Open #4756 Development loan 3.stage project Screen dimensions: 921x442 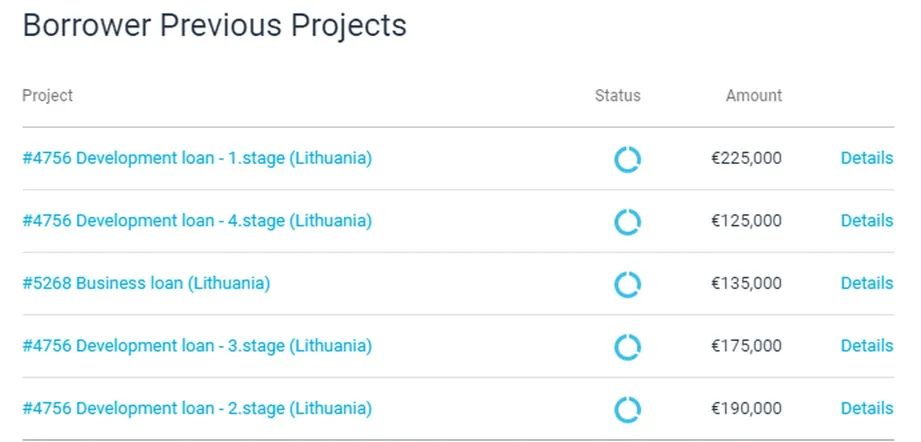click(197, 346)
